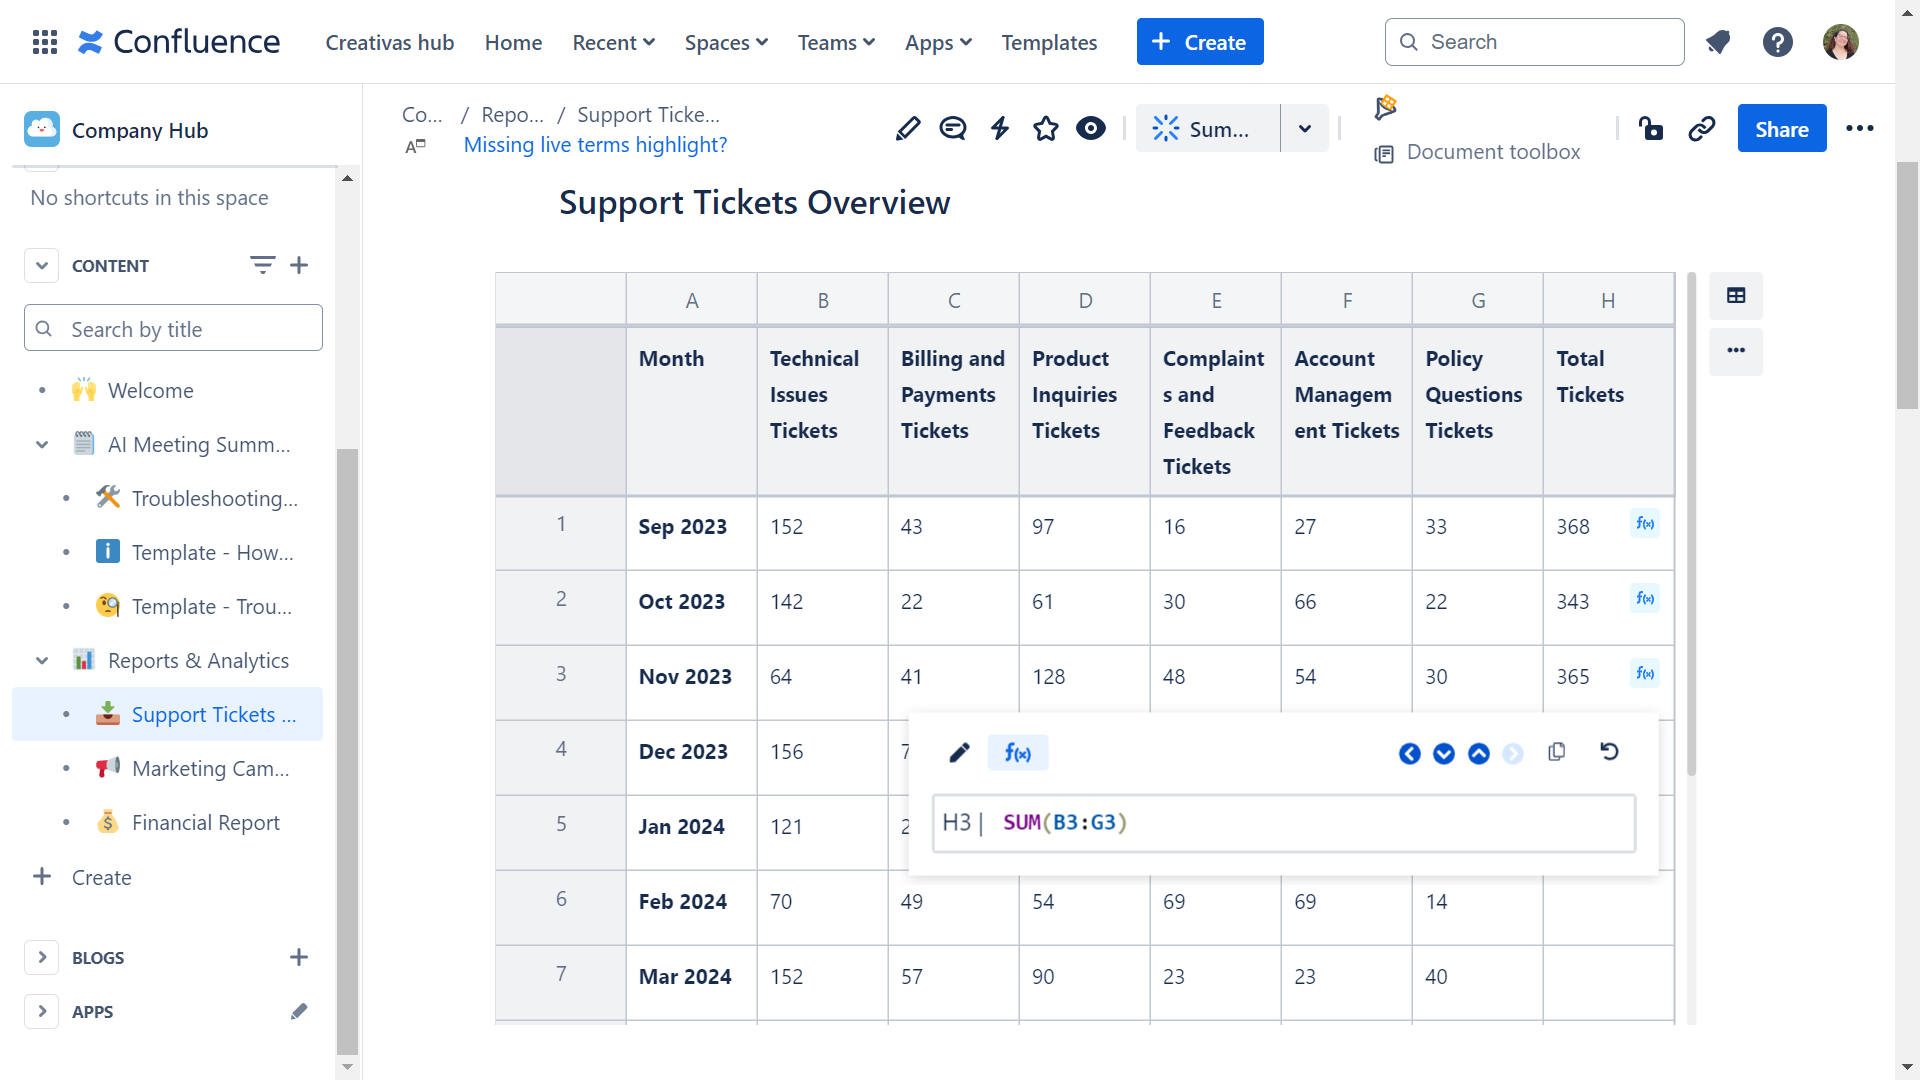This screenshot has height=1080, width=1920.
Task: Click the edit page pencil icon
Action: click(x=908, y=129)
